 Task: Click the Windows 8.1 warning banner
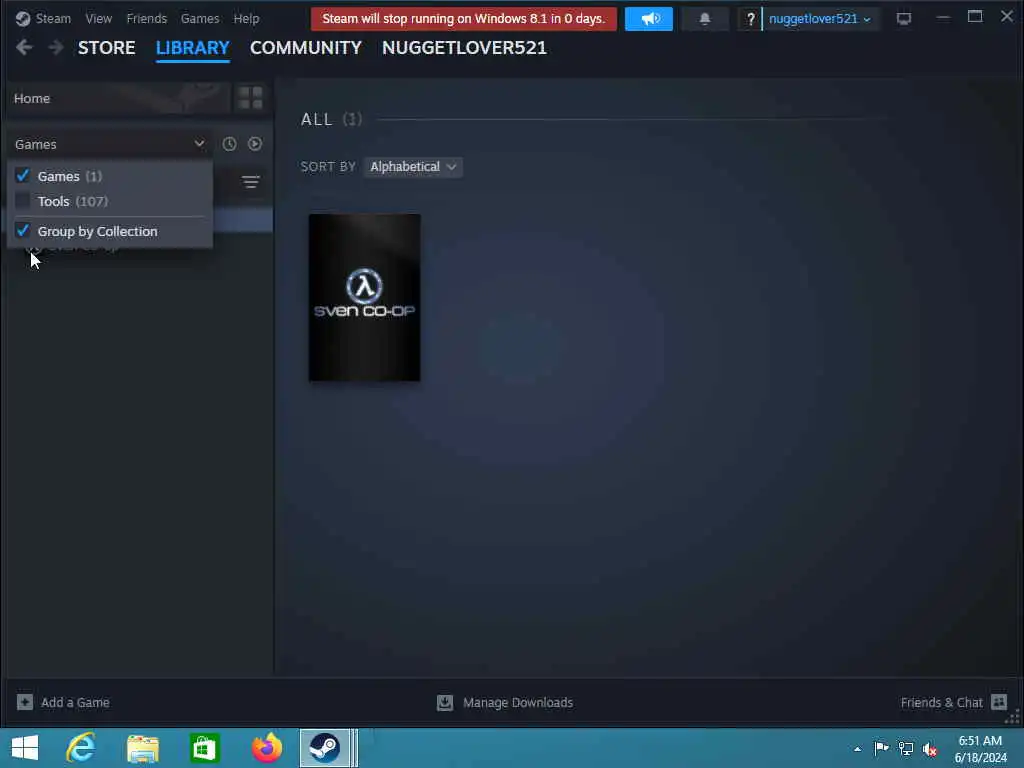464,19
